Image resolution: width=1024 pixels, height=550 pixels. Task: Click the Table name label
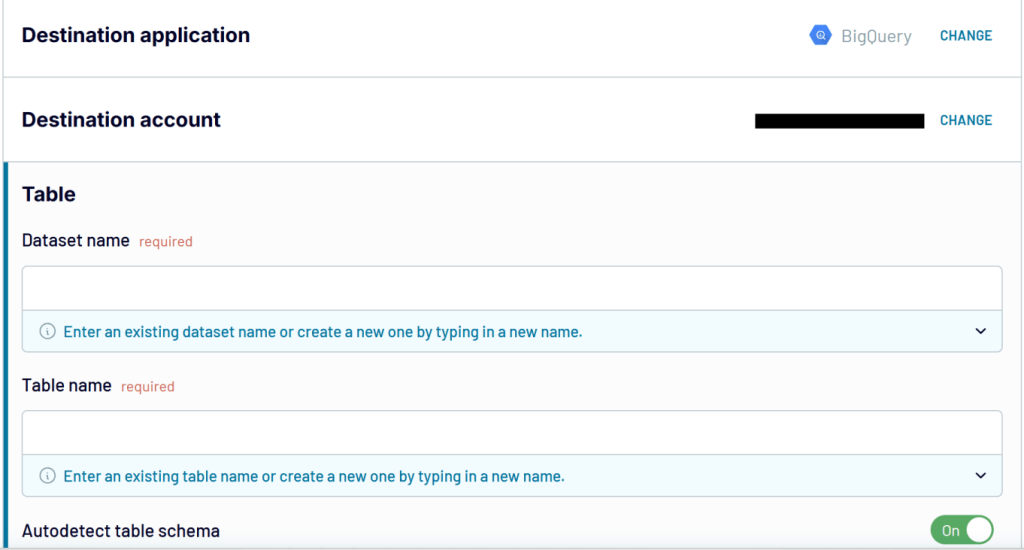point(67,385)
